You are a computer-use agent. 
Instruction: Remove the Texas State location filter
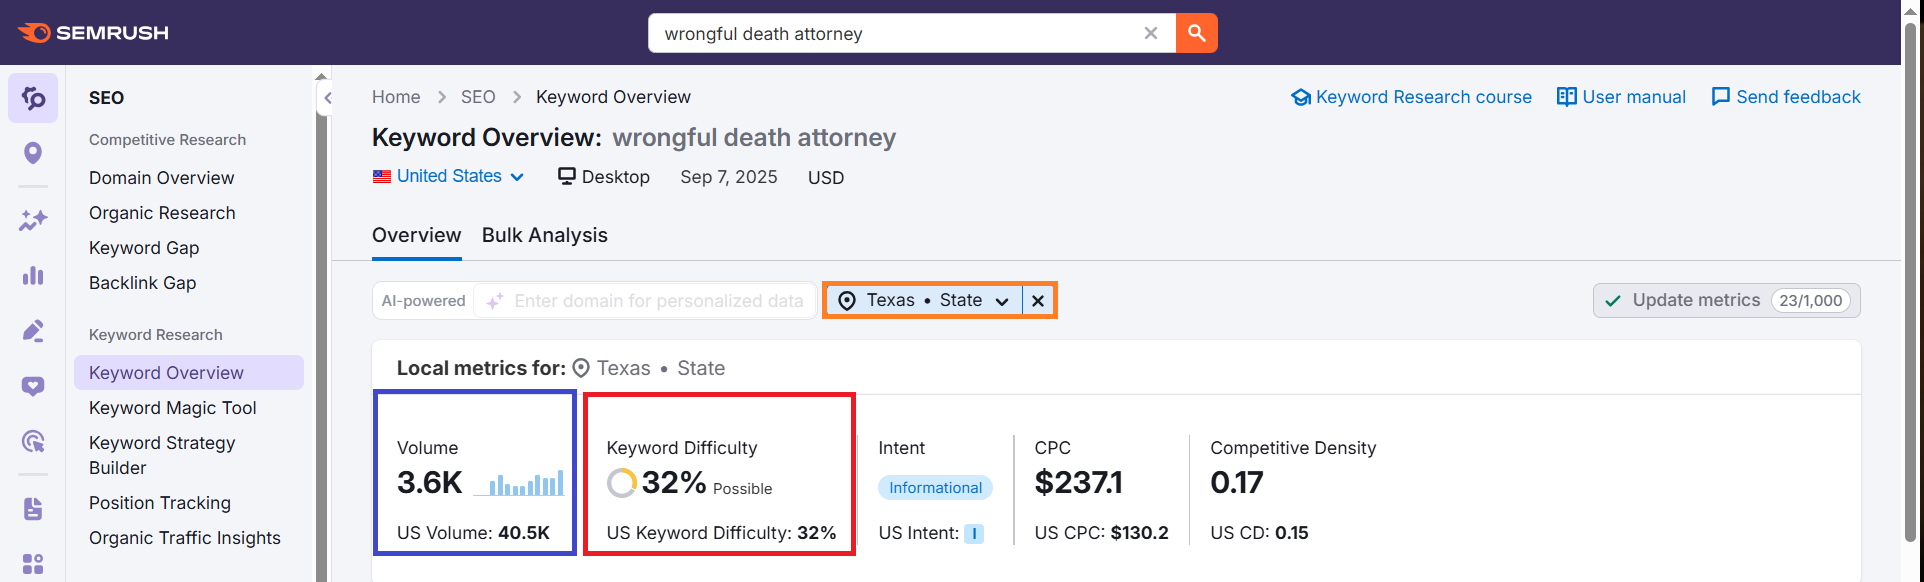coord(1038,301)
